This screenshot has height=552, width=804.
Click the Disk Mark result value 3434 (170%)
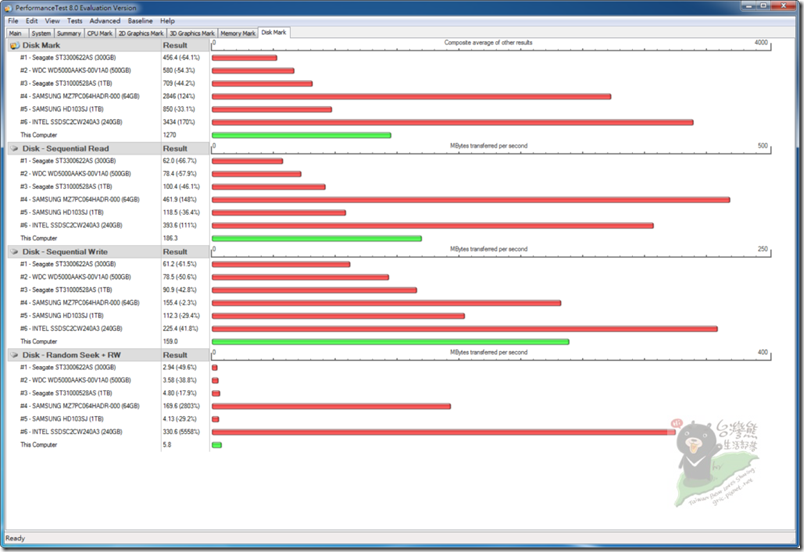click(179, 122)
